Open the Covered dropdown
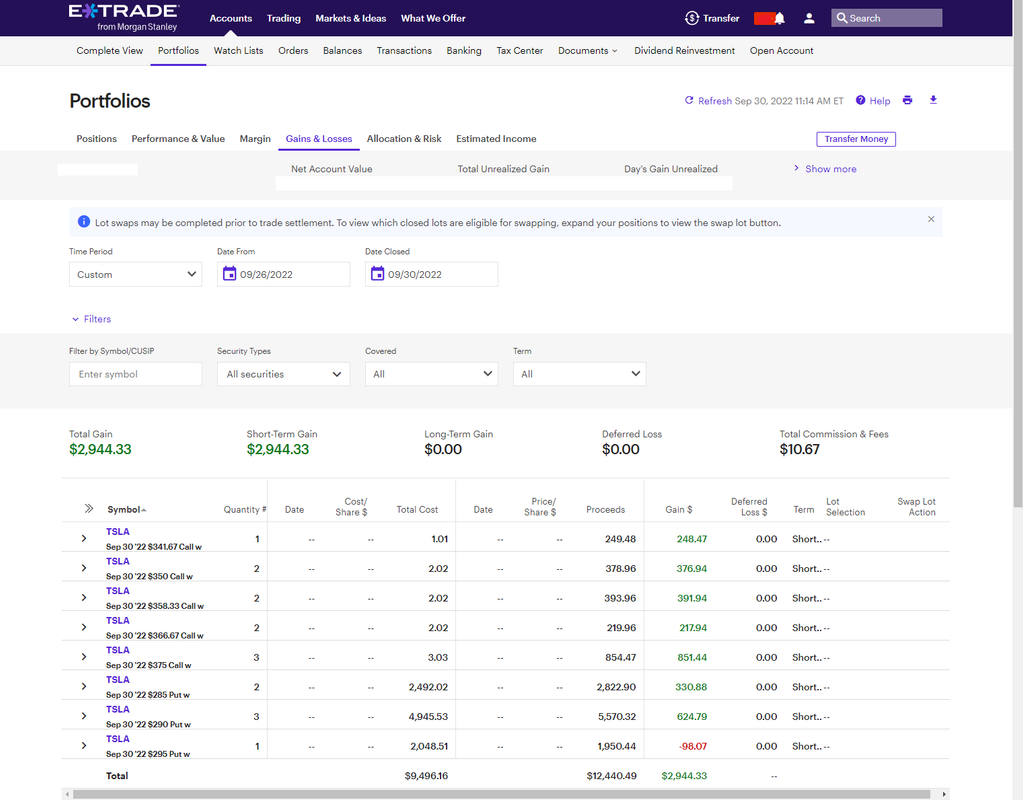This screenshot has height=800, width=1023. 431,374
